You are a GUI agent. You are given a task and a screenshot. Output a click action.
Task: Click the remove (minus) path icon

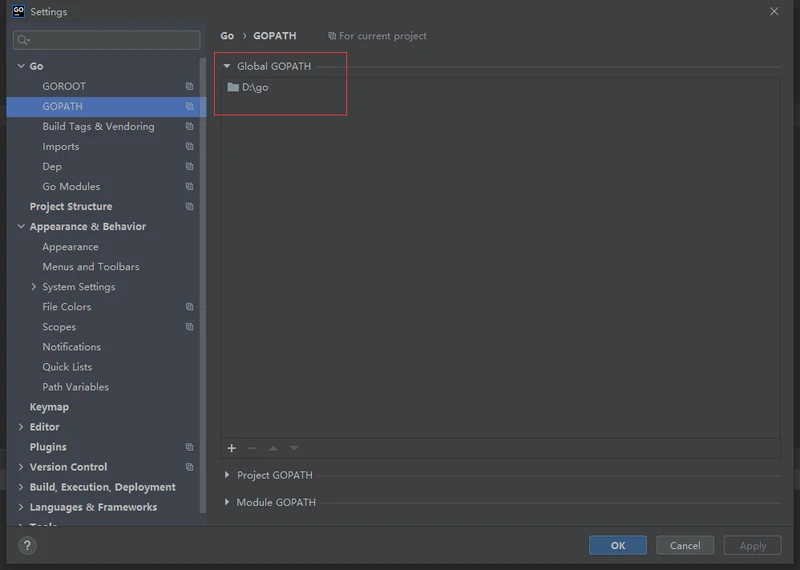coord(252,448)
